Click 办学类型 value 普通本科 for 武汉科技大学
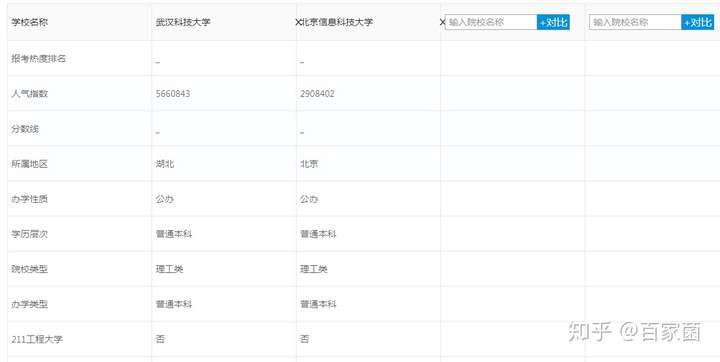The image size is (720, 362). [x=174, y=304]
